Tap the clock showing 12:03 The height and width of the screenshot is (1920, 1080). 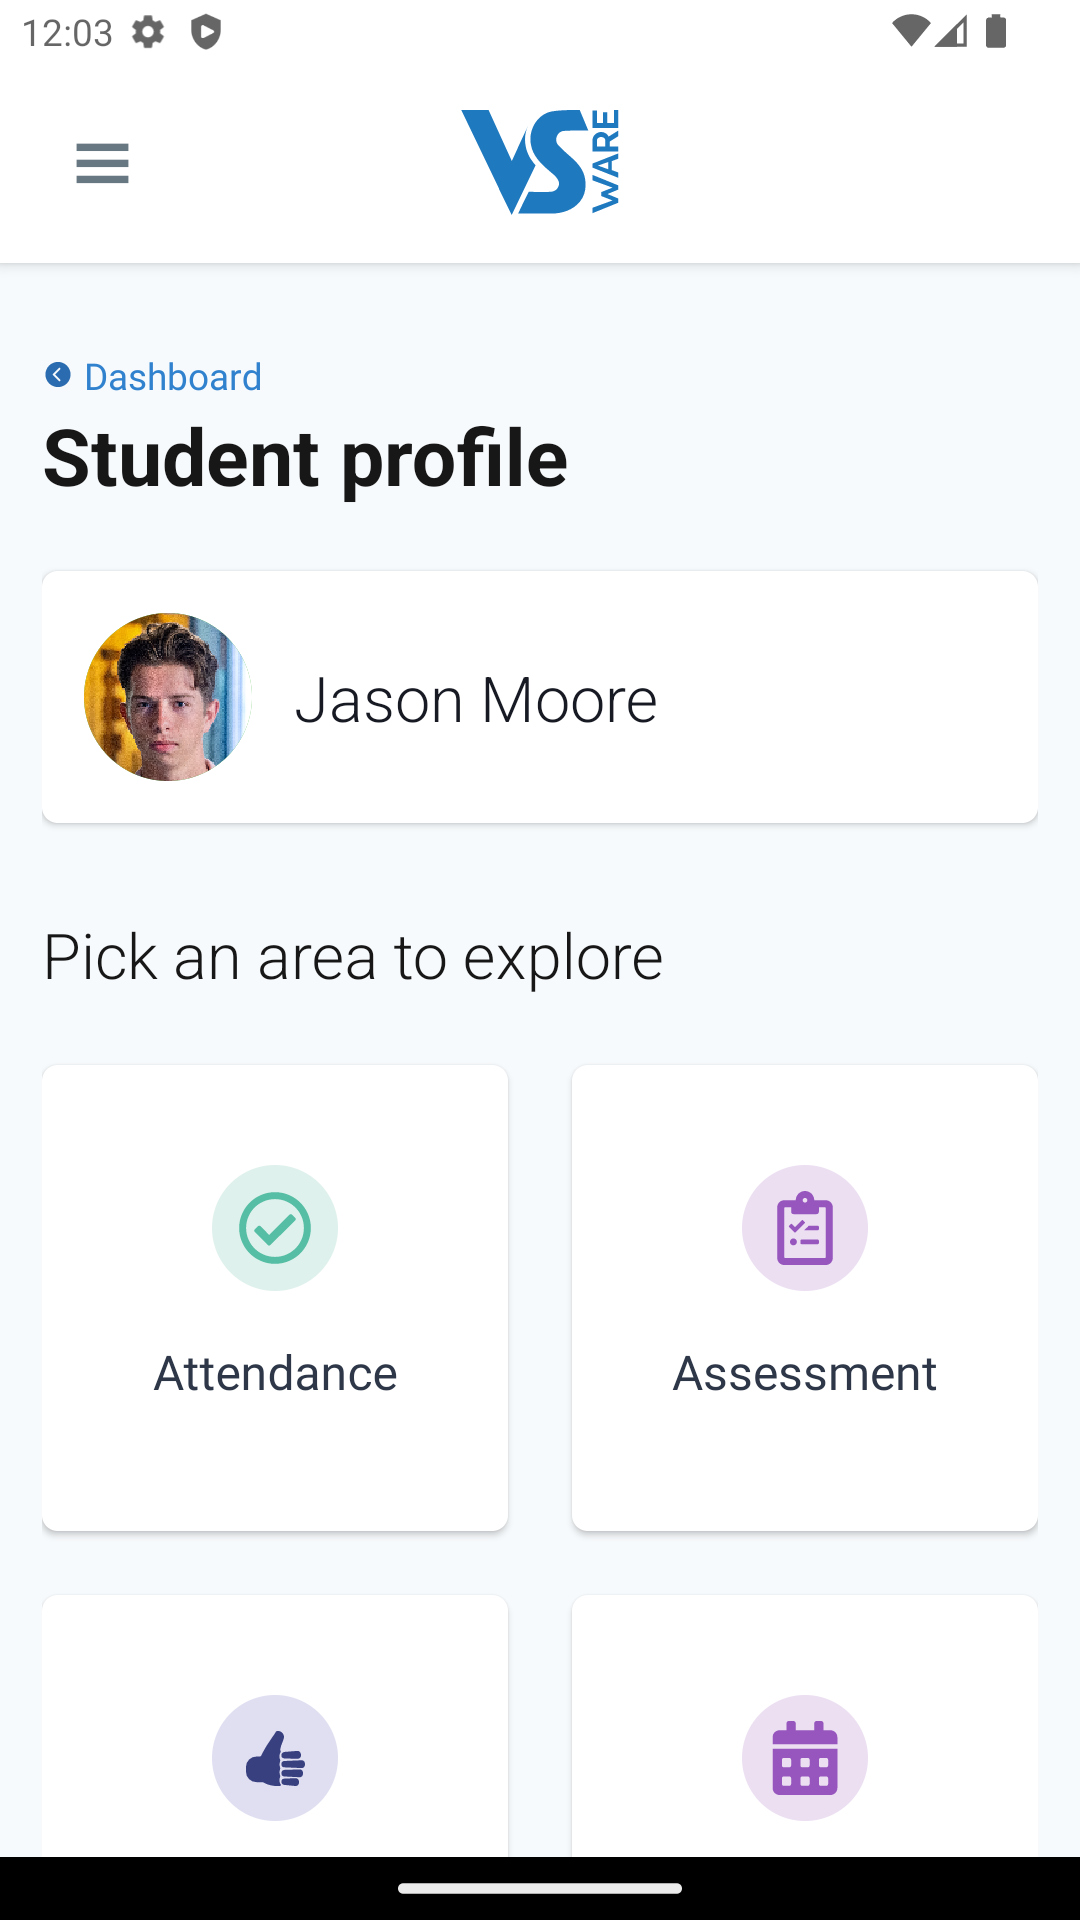coord(67,33)
